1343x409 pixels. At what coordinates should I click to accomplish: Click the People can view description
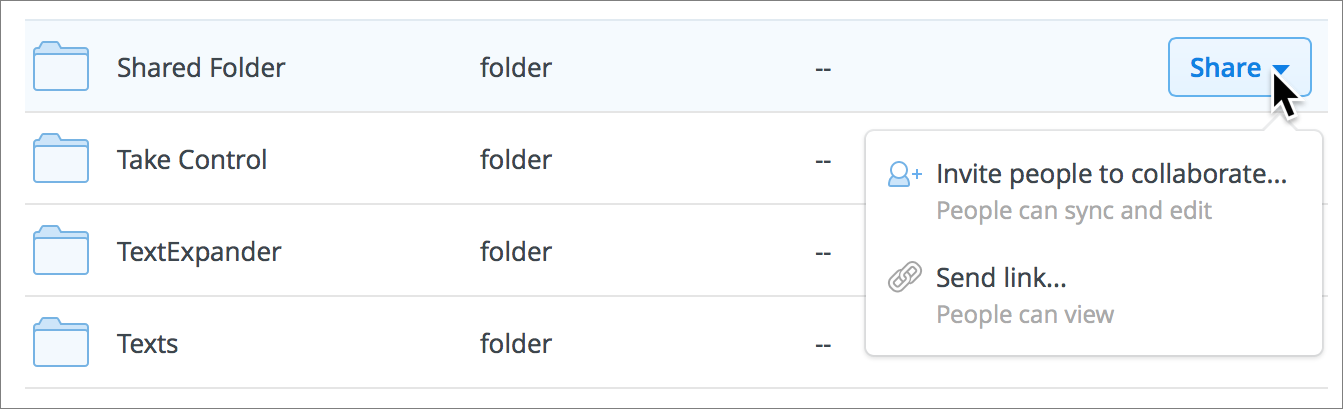(1024, 314)
